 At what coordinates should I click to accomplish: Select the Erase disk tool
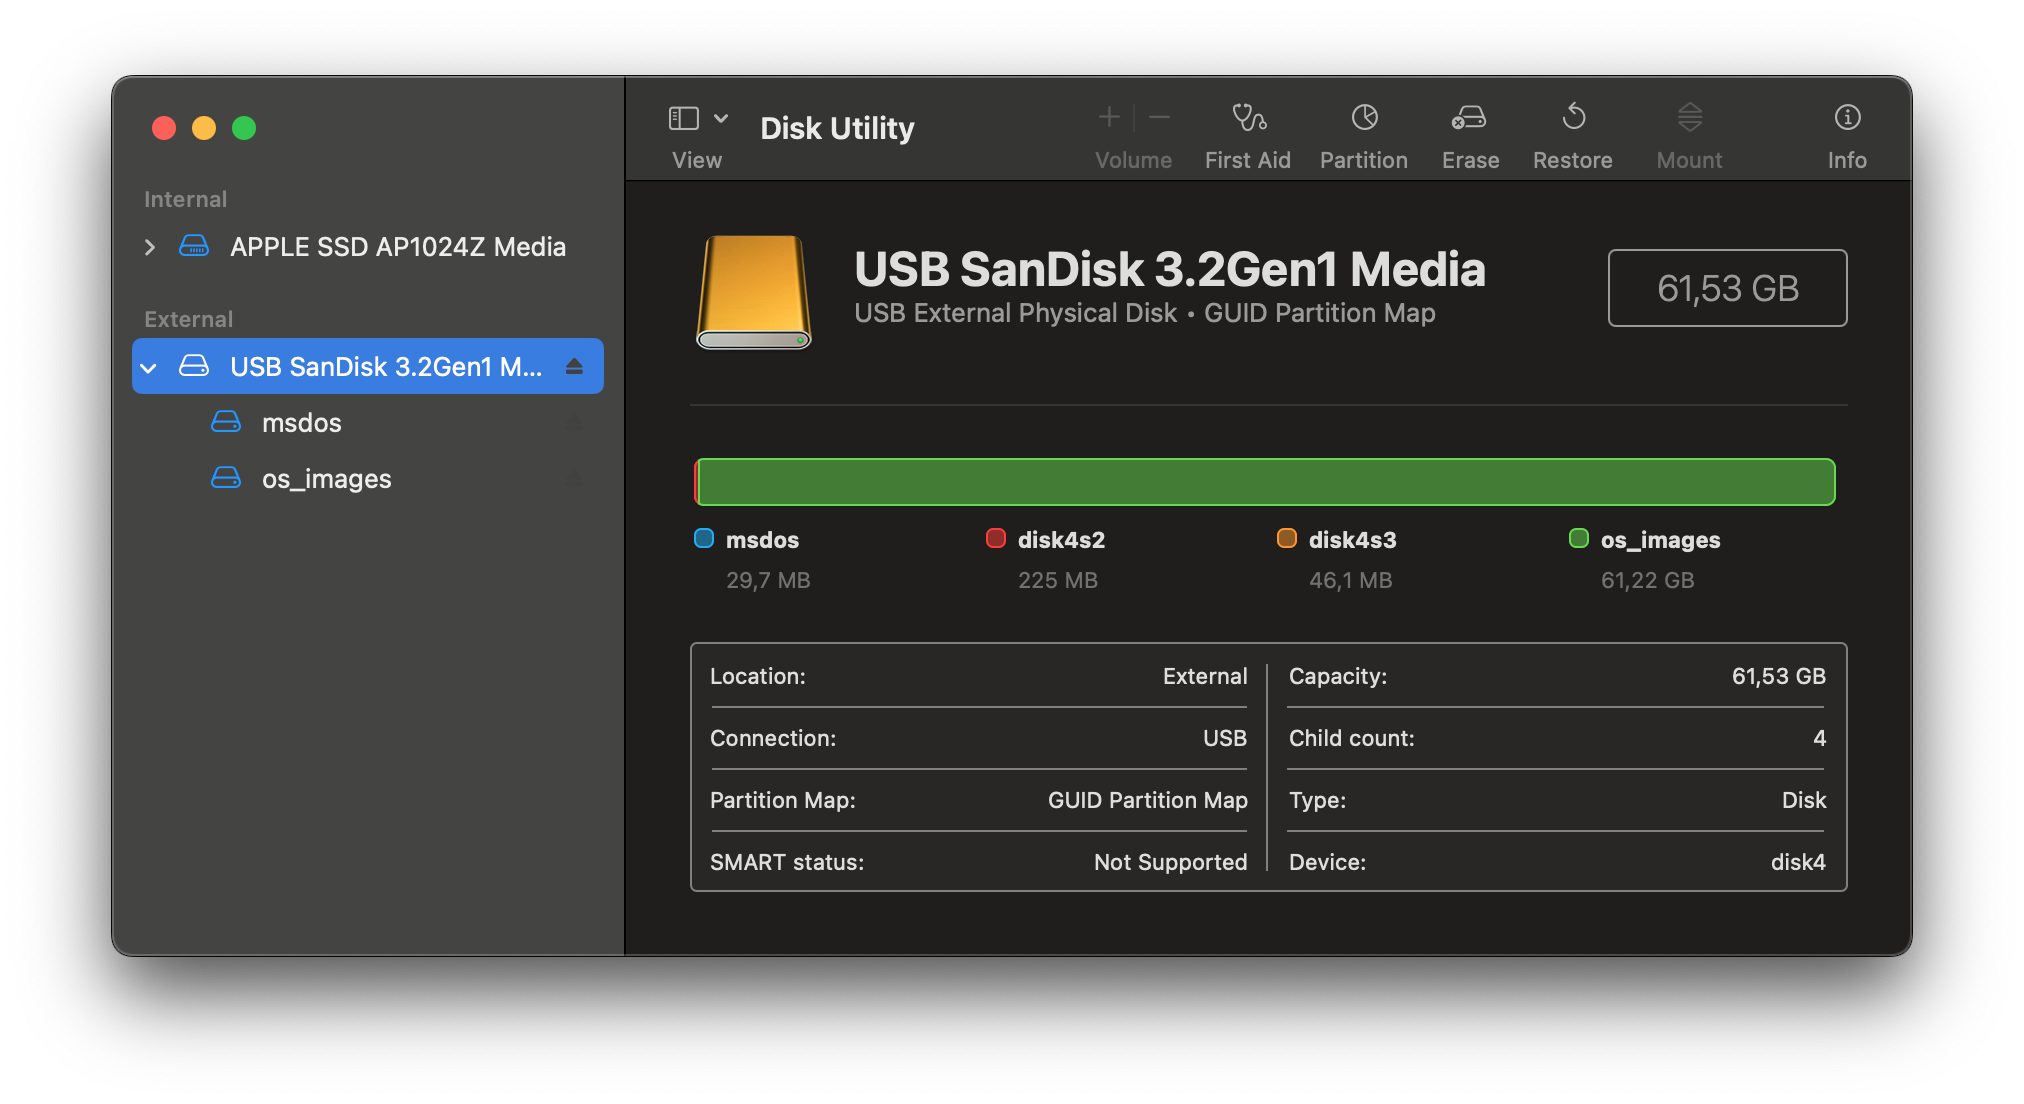click(1469, 118)
